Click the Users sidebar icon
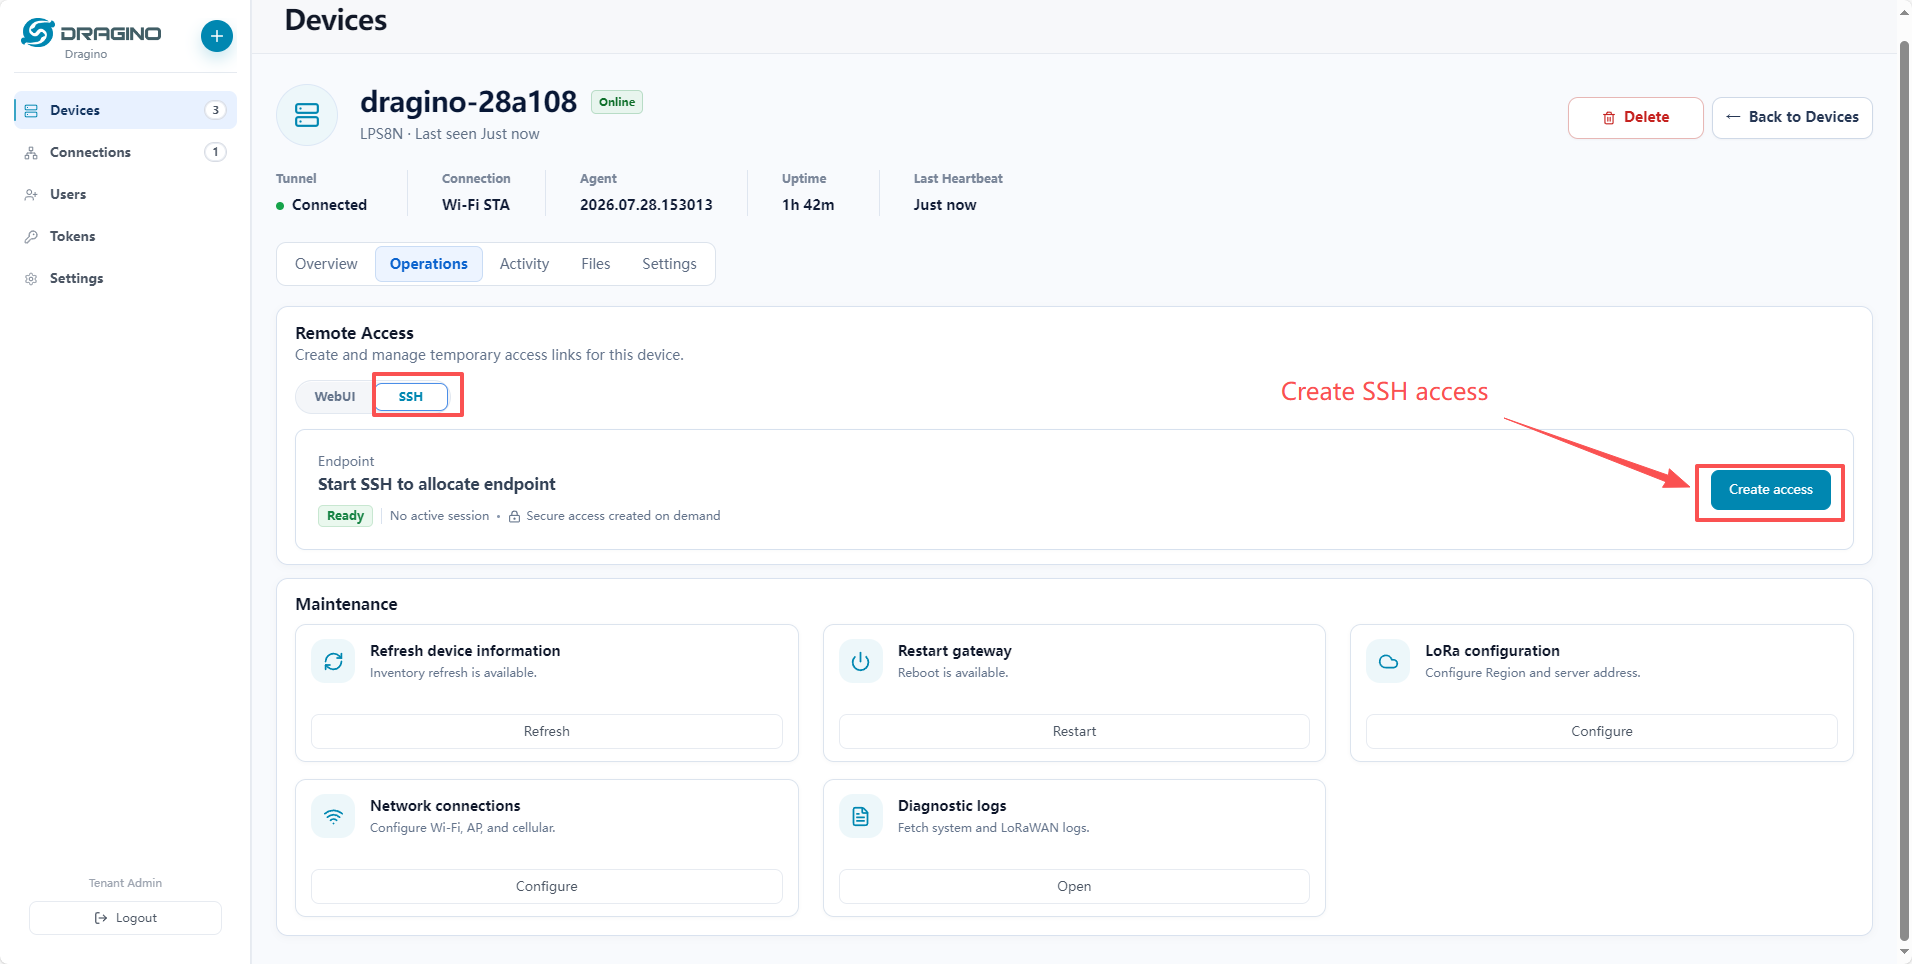1912x964 pixels. pyautogui.click(x=31, y=194)
